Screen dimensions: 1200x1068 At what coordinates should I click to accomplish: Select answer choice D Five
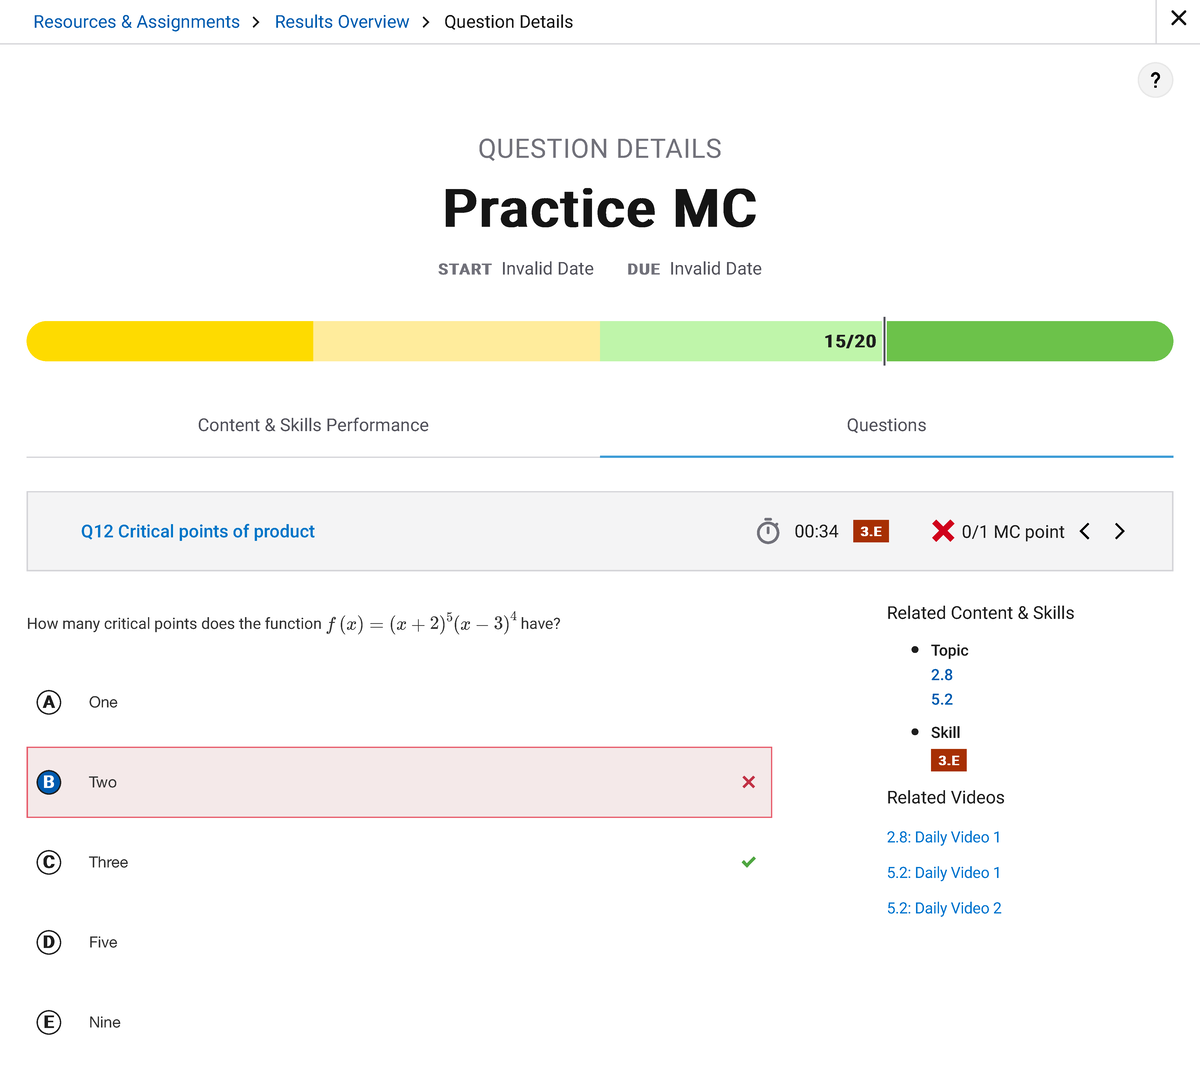click(49, 942)
